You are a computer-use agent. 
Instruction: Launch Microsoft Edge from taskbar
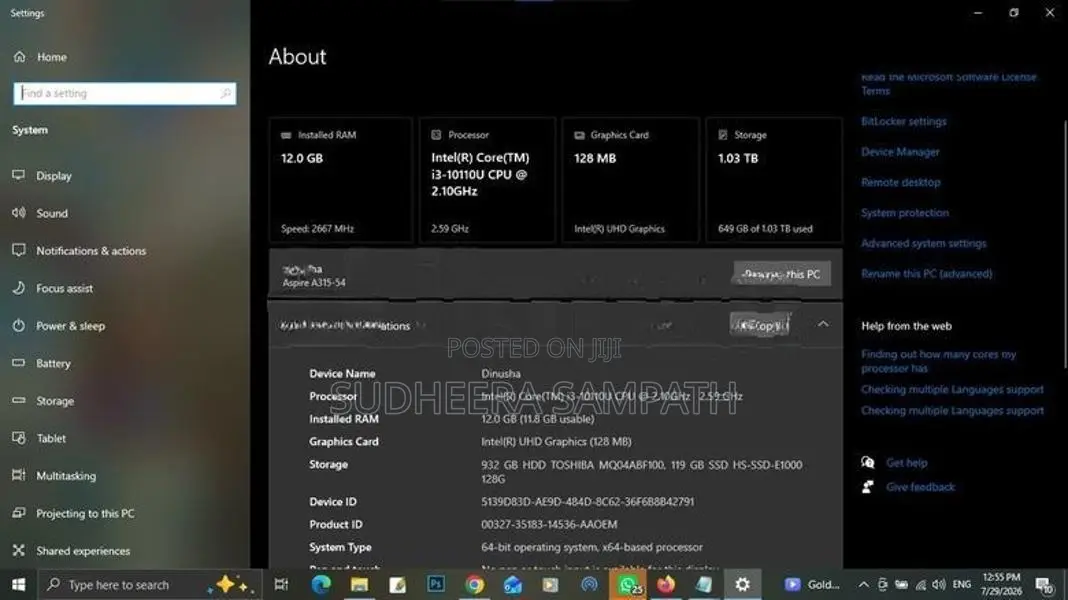click(321, 584)
